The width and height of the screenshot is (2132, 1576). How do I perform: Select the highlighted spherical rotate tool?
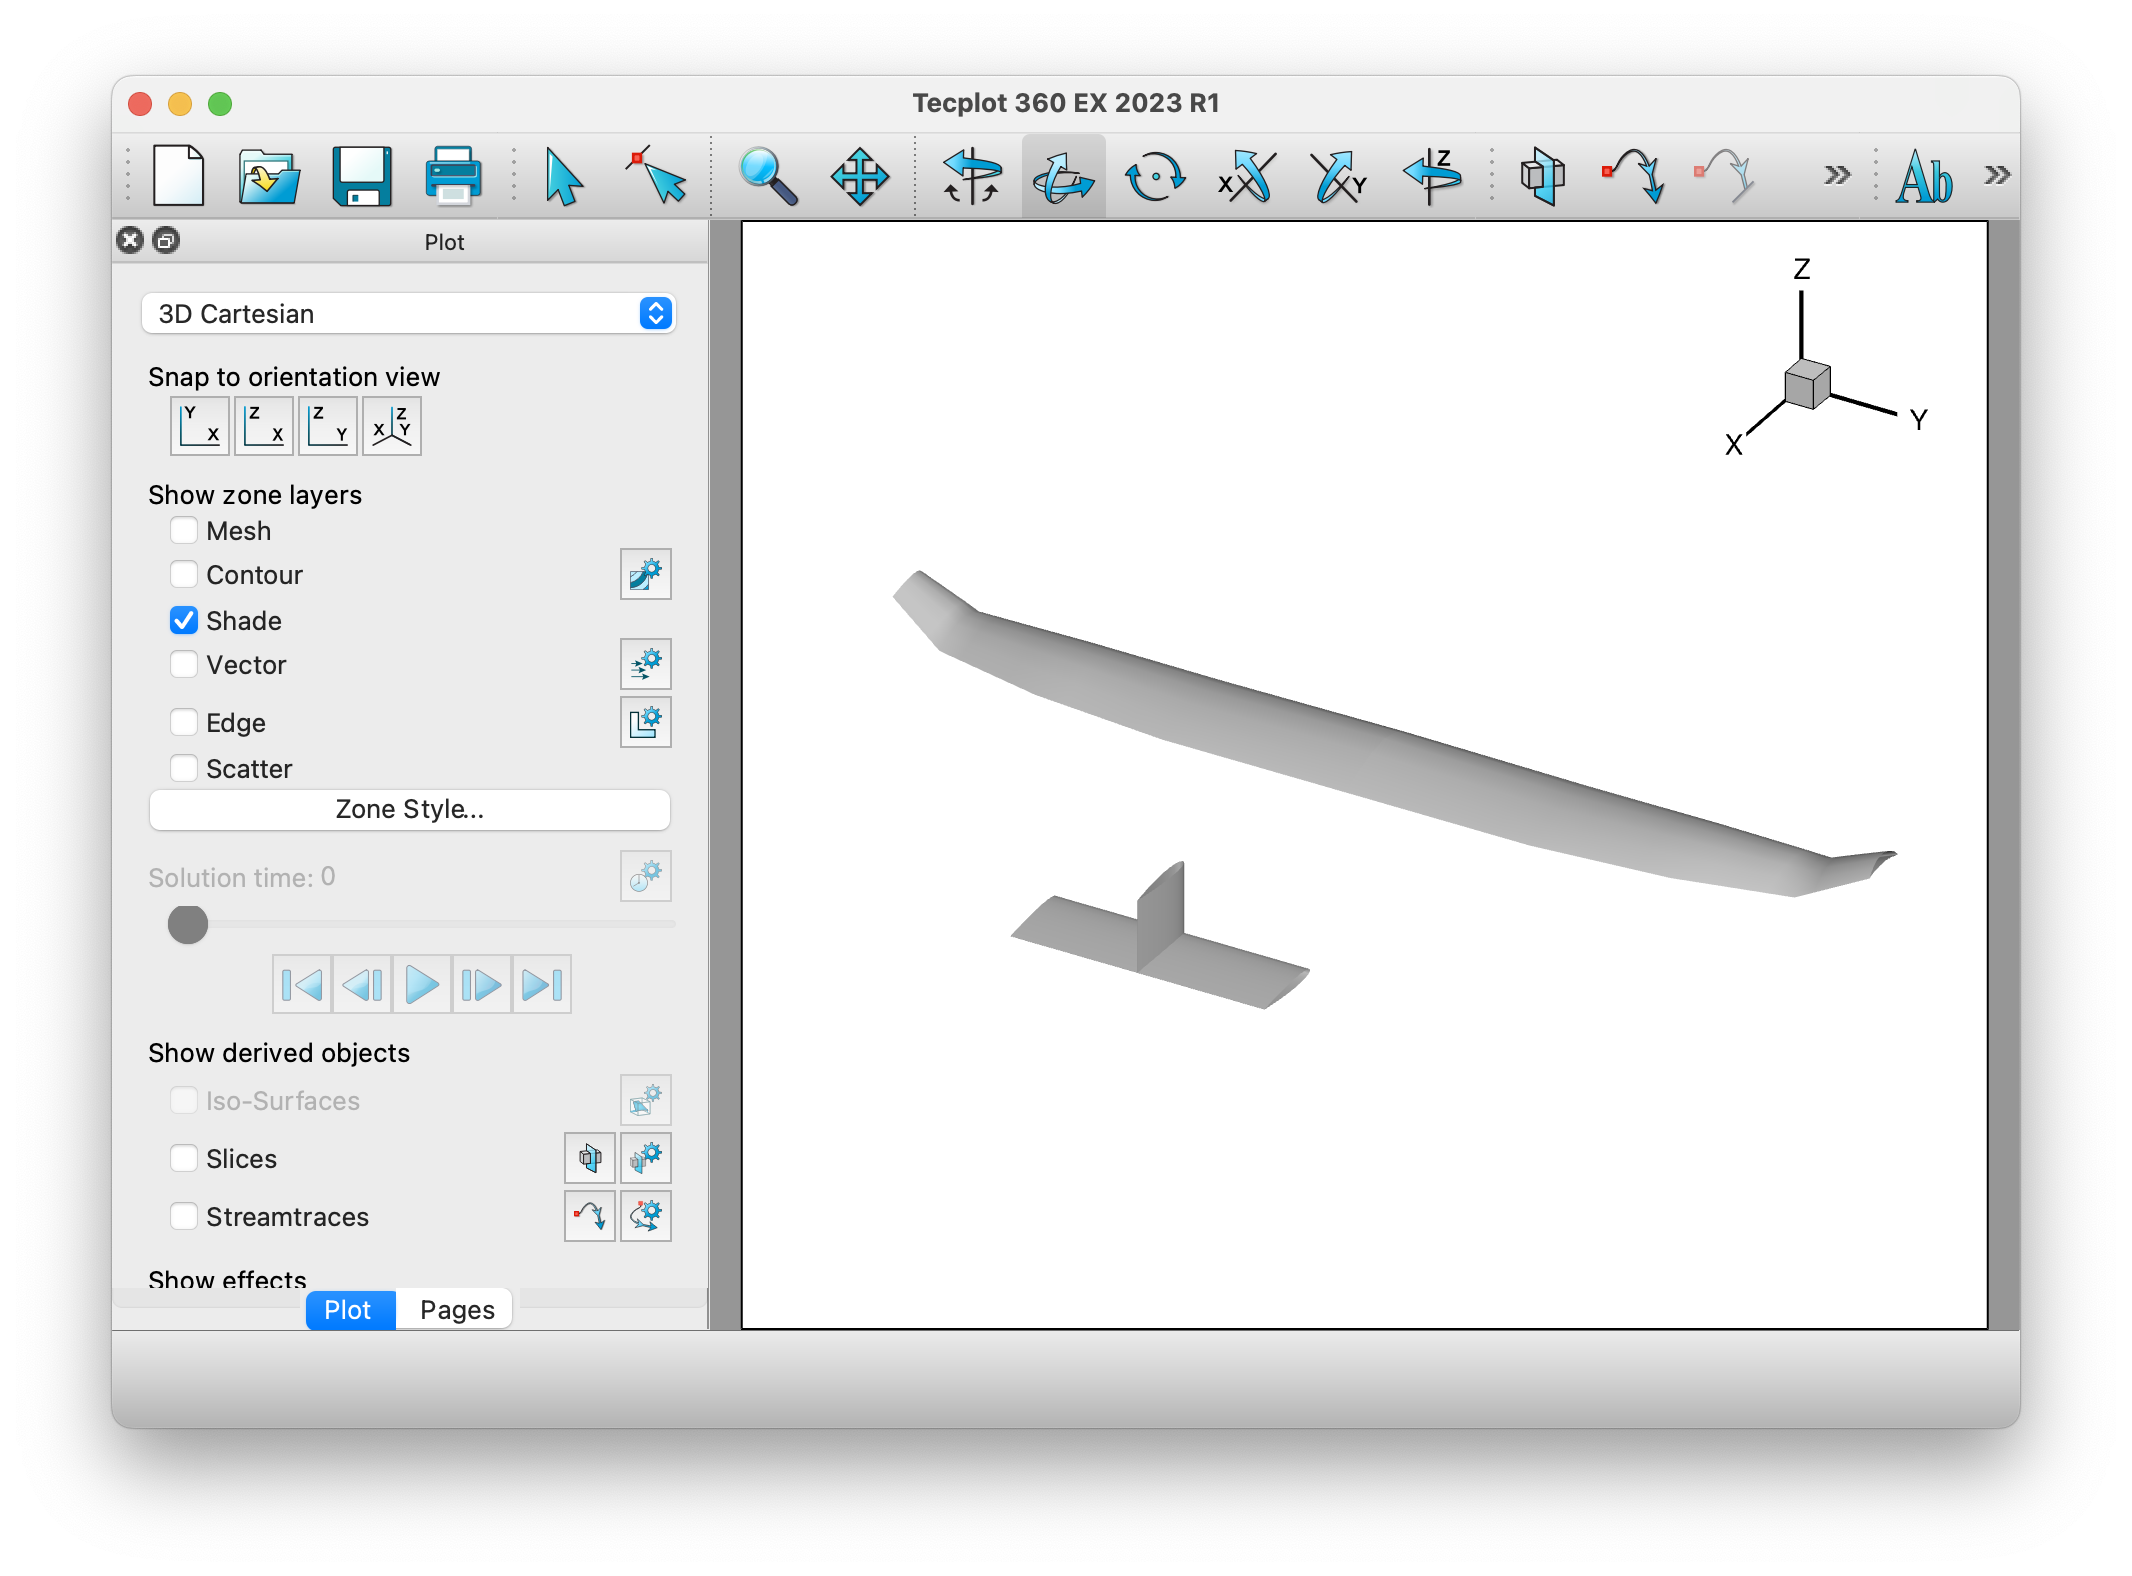(x=1063, y=176)
